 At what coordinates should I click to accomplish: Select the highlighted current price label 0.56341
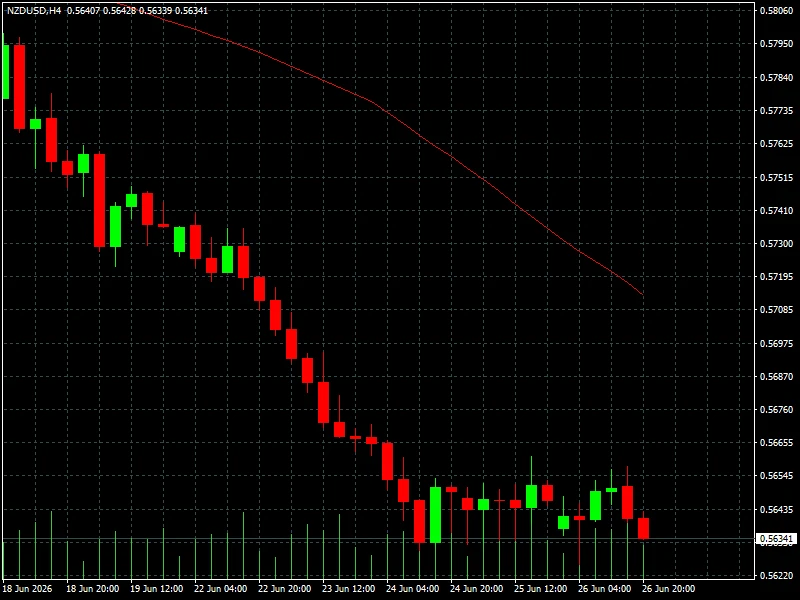tap(777, 539)
